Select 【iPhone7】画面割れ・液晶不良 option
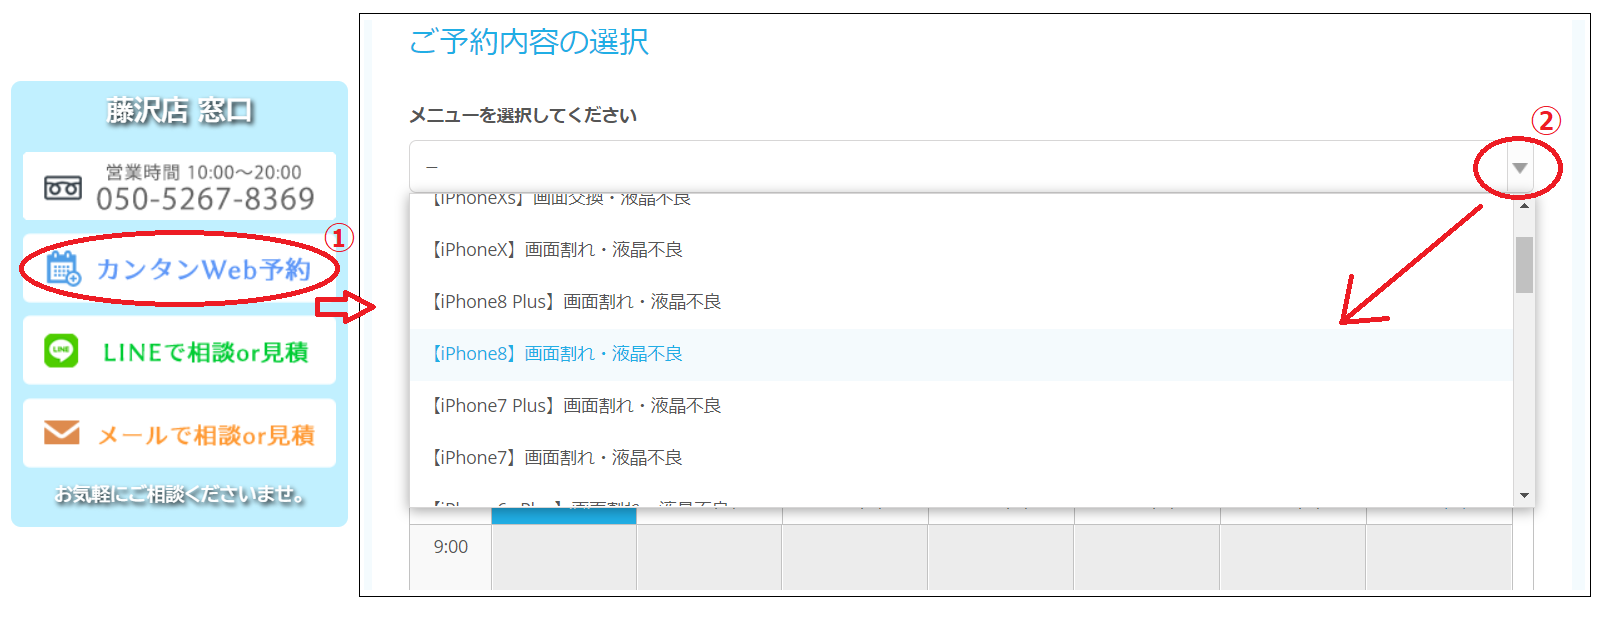1603x625 pixels. [961, 458]
